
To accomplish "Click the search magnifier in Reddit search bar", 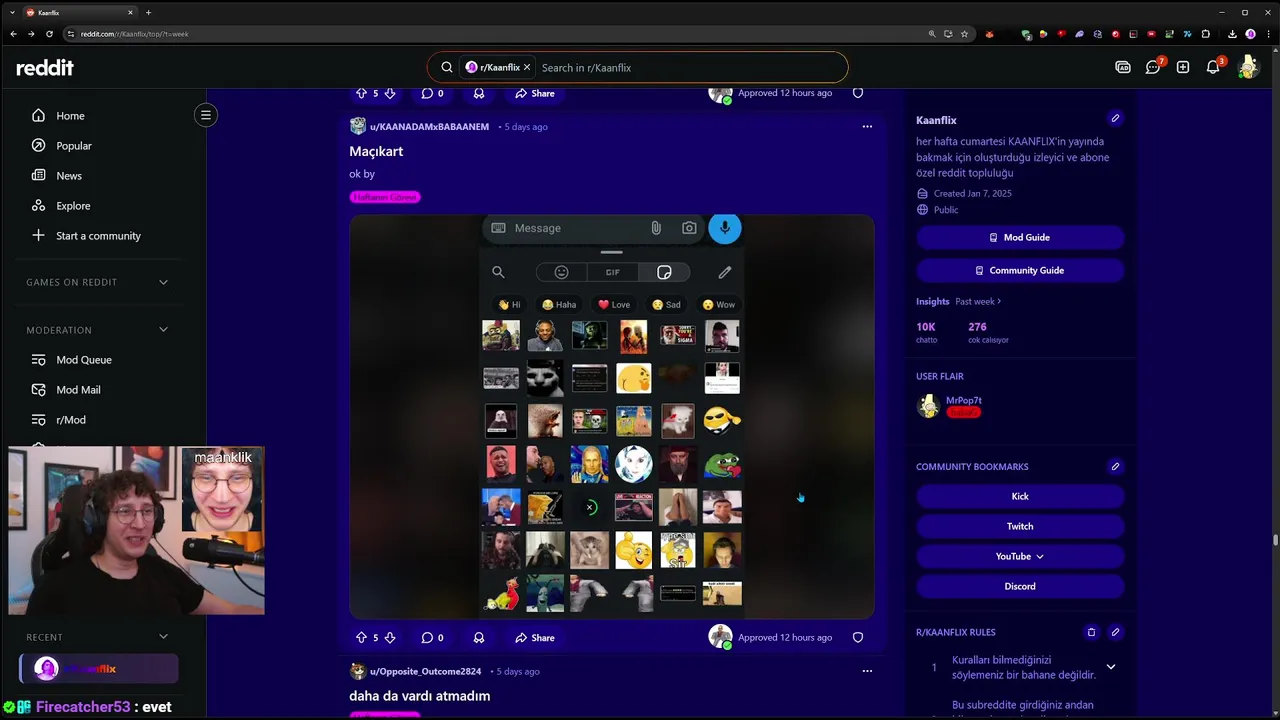I will pos(447,68).
